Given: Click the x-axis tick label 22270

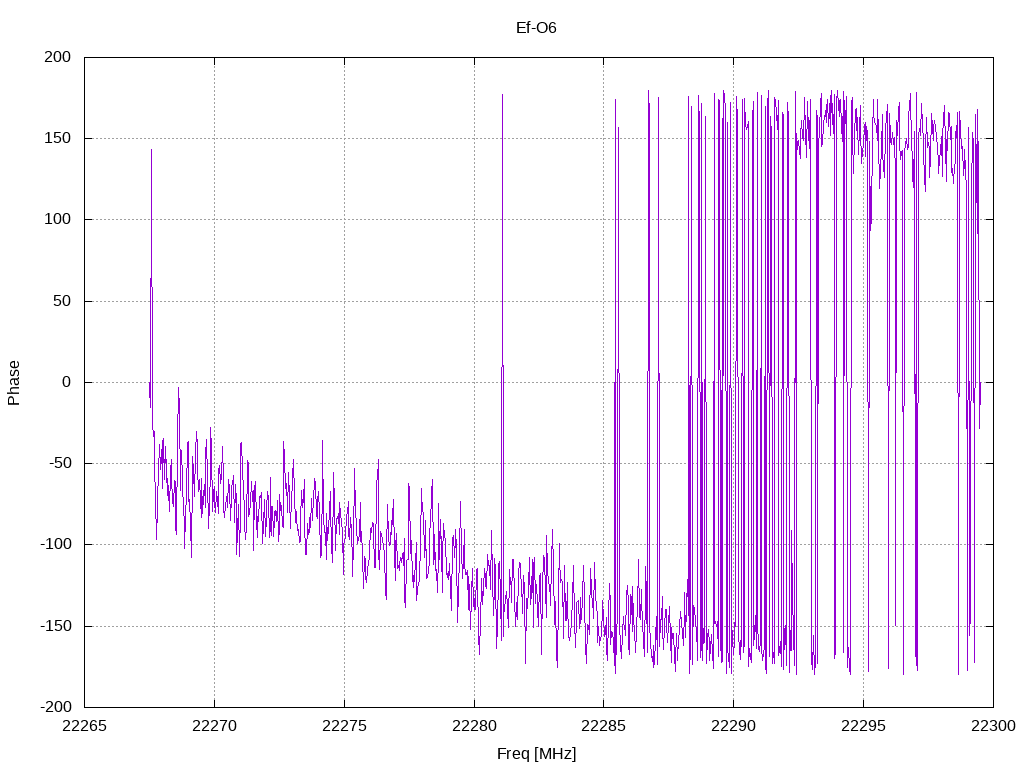Looking at the screenshot, I should [x=214, y=726].
